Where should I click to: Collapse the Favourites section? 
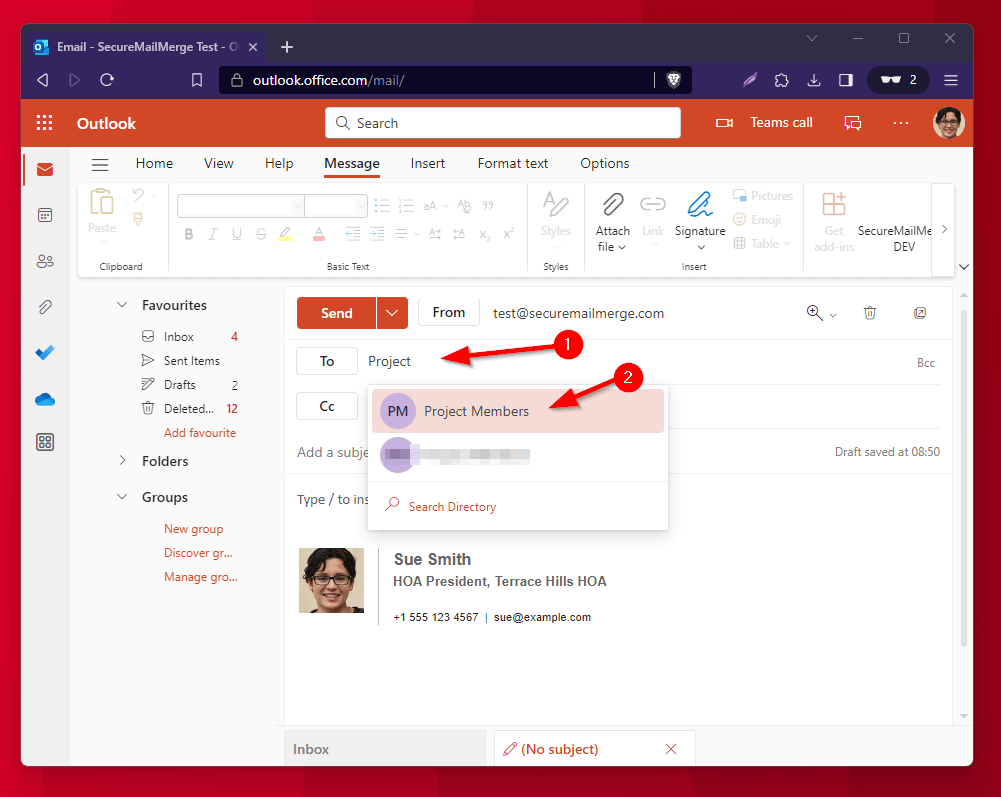coord(122,304)
